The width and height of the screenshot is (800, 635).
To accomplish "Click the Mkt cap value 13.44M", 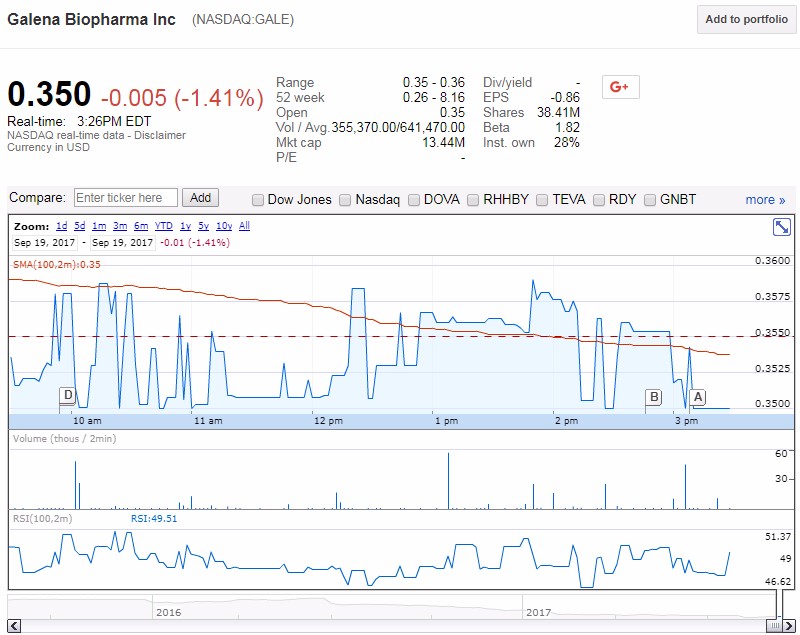I will point(443,142).
